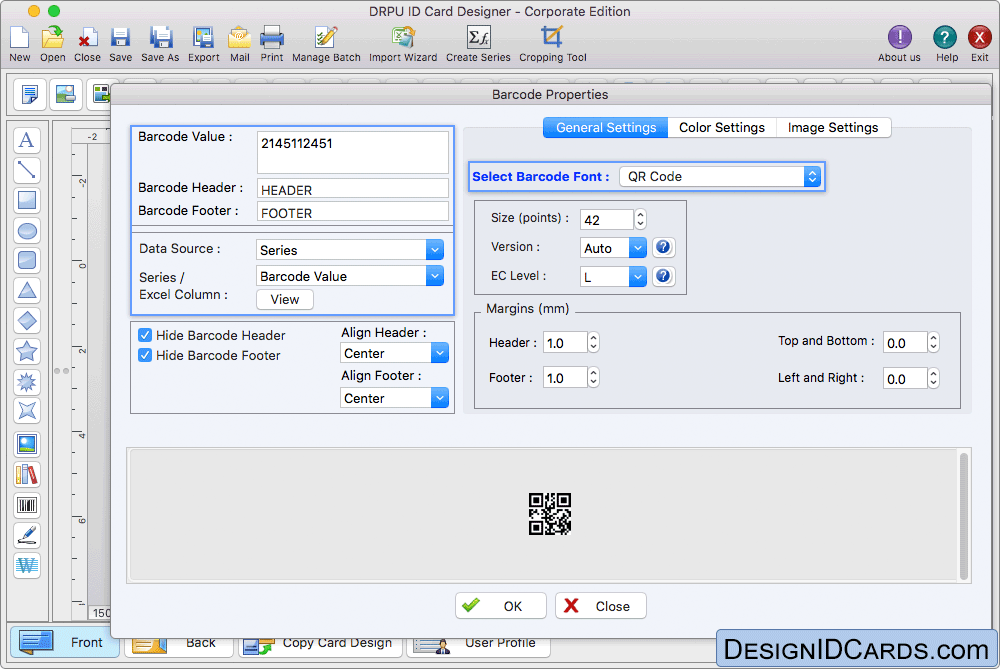Toggle the Hide Barcode Footer checkbox
1000x669 pixels.
click(145, 356)
